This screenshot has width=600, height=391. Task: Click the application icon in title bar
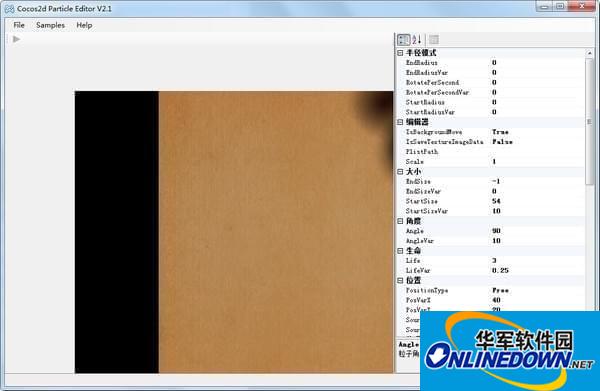coord(9,8)
